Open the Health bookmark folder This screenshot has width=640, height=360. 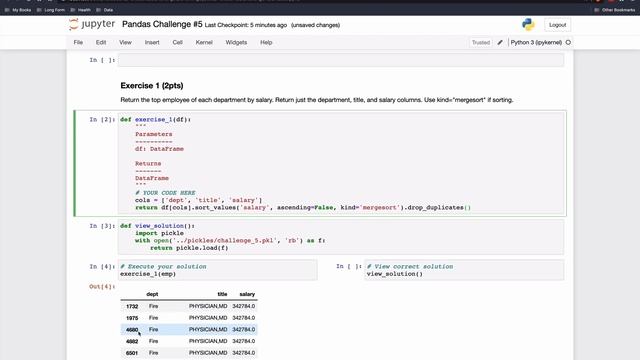pos(81,10)
